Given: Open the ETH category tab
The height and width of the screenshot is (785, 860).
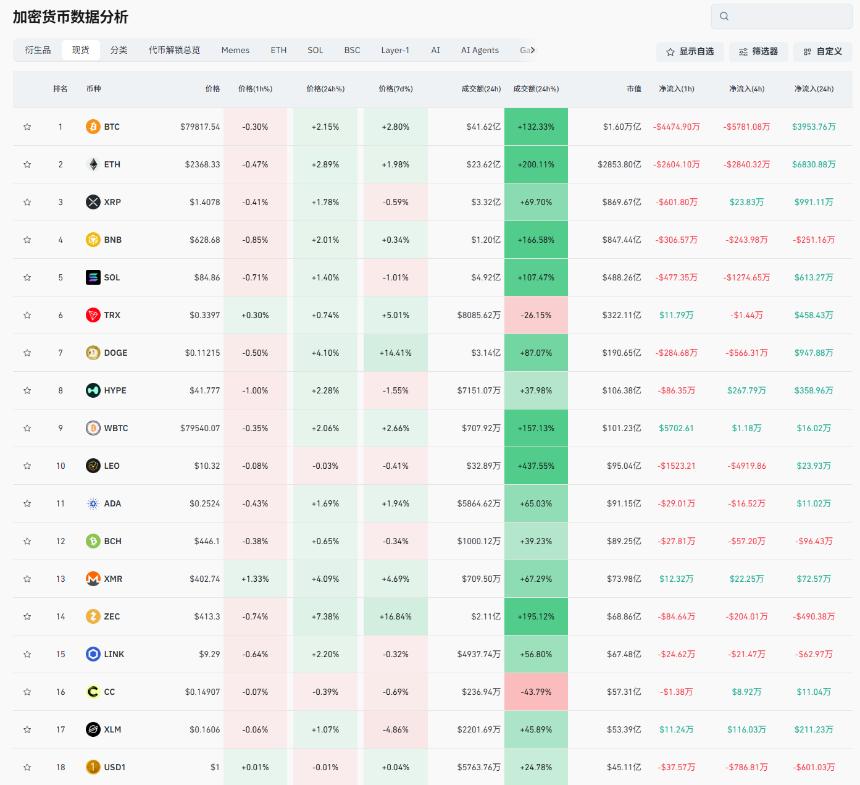Looking at the screenshot, I should [x=279, y=50].
